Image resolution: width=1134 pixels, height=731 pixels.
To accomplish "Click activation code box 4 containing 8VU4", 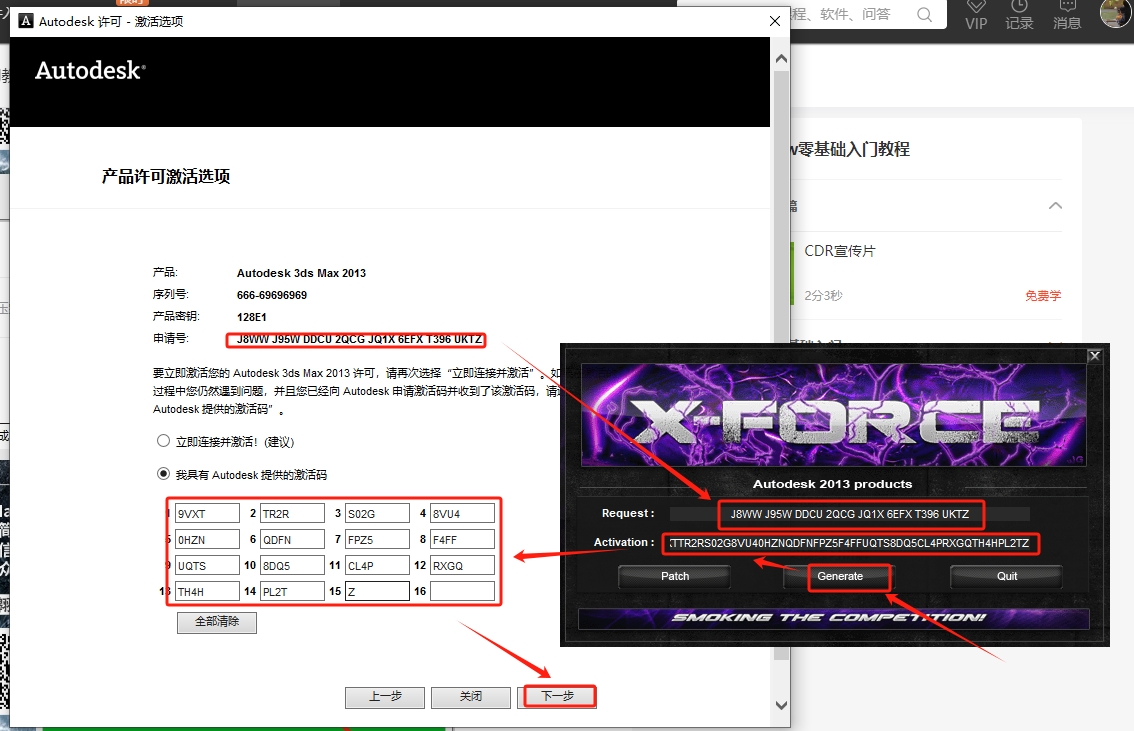I will pos(463,513).
